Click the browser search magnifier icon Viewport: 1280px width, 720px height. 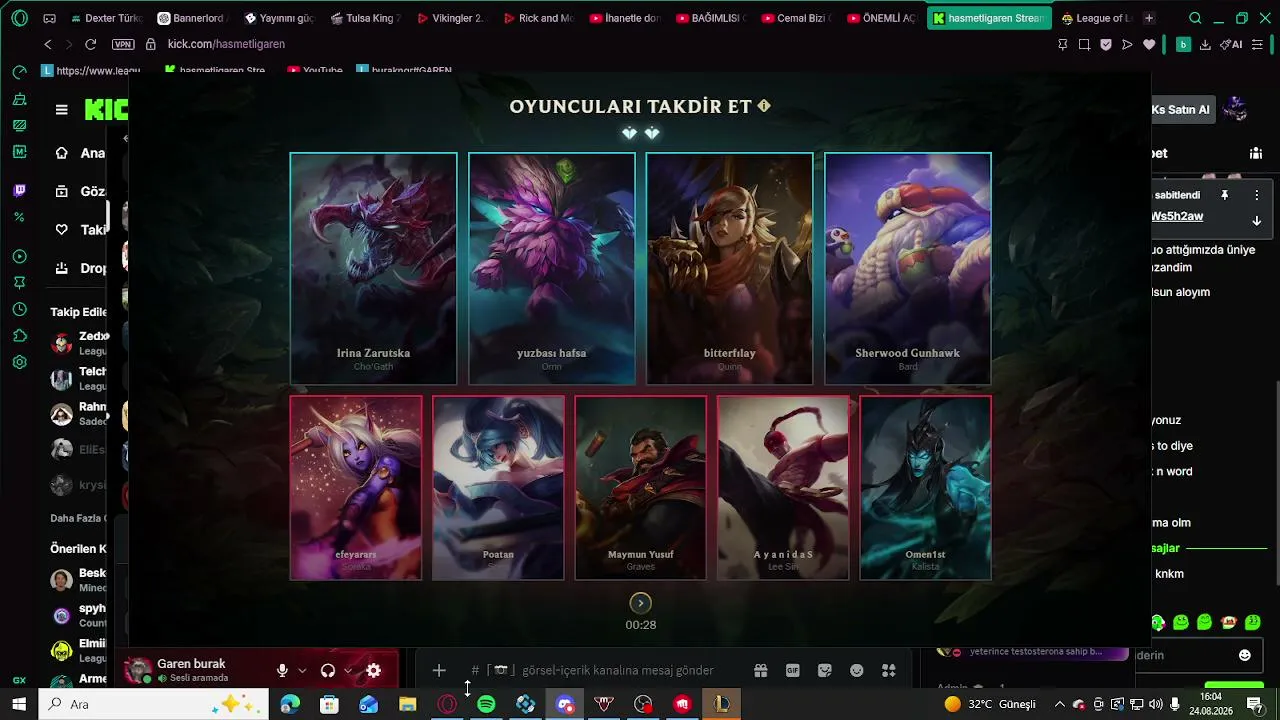pyautogui.click(x=1195, y=18)
